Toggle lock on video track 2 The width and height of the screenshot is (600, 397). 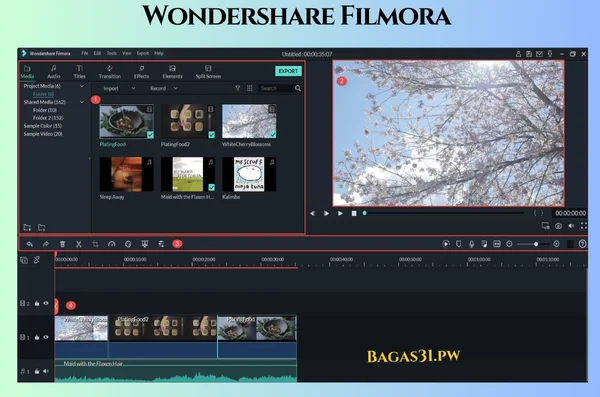37,304
